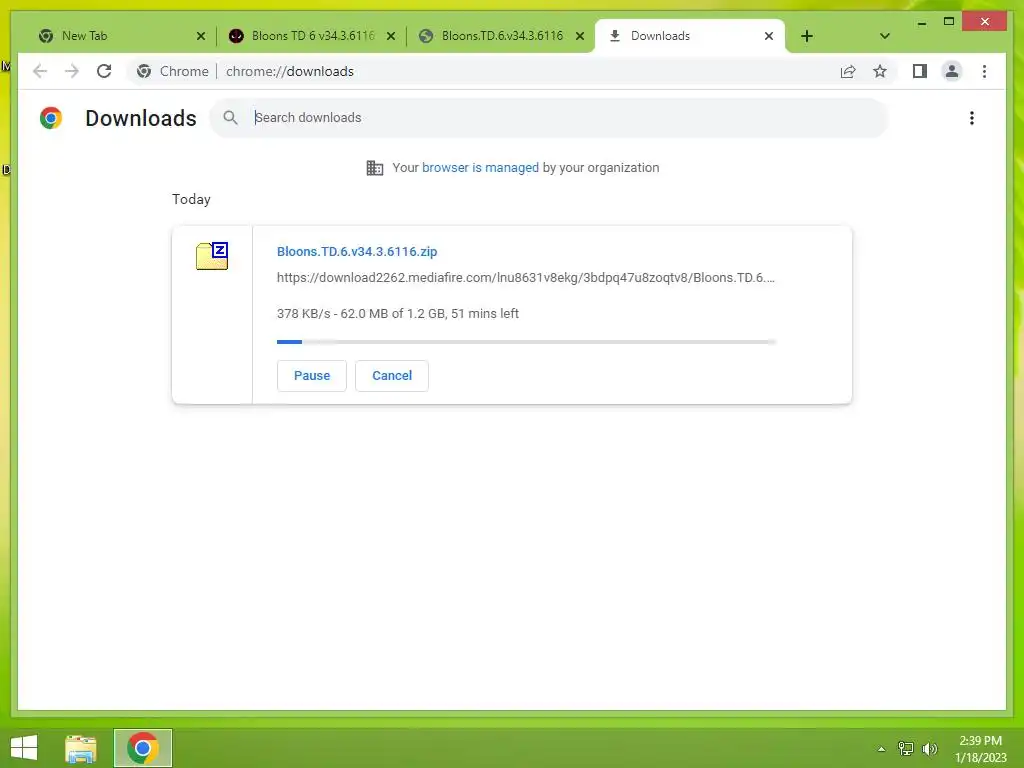Close the New Tab tab
The image size is (1024, 768).
[x=200, y=36]
